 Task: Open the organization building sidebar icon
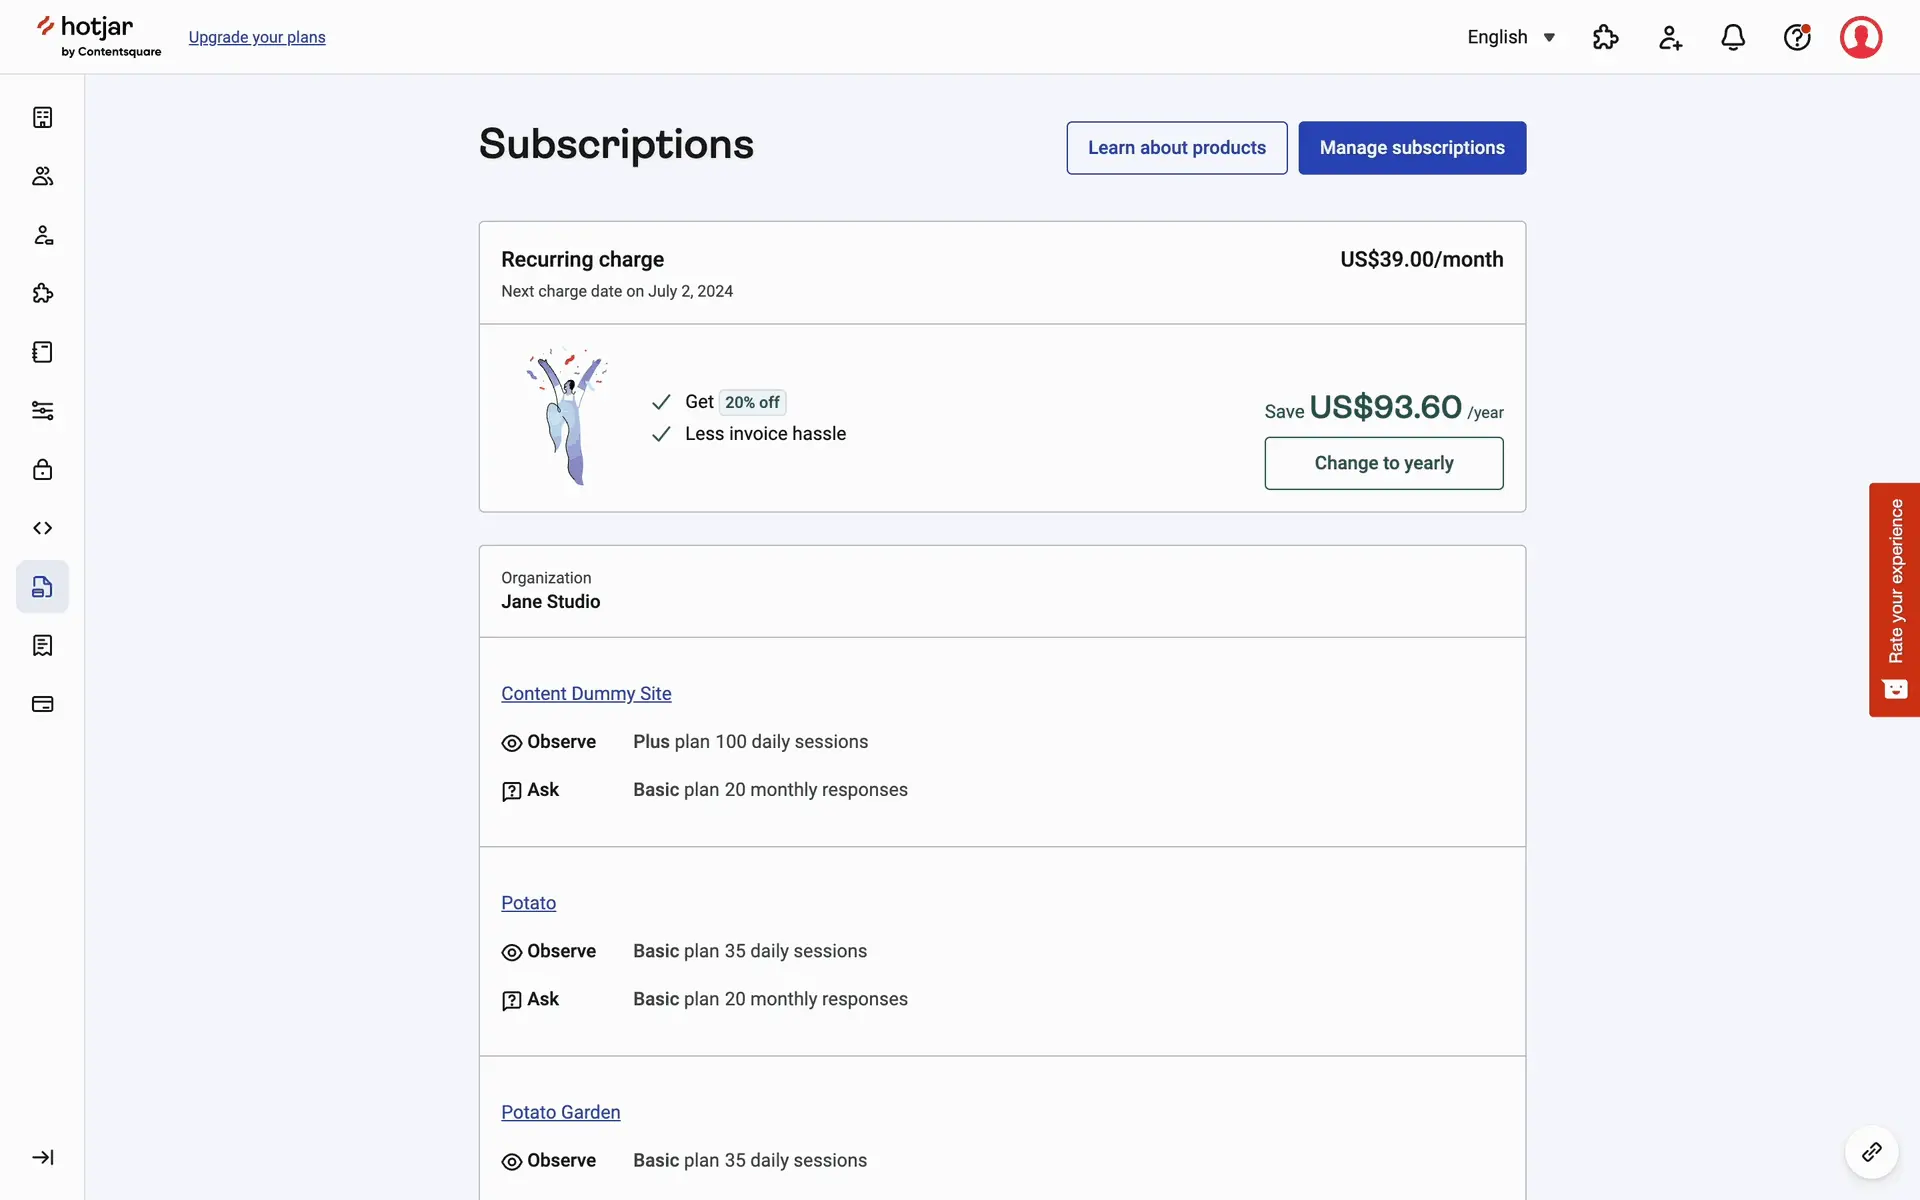(x=42, y=118)
